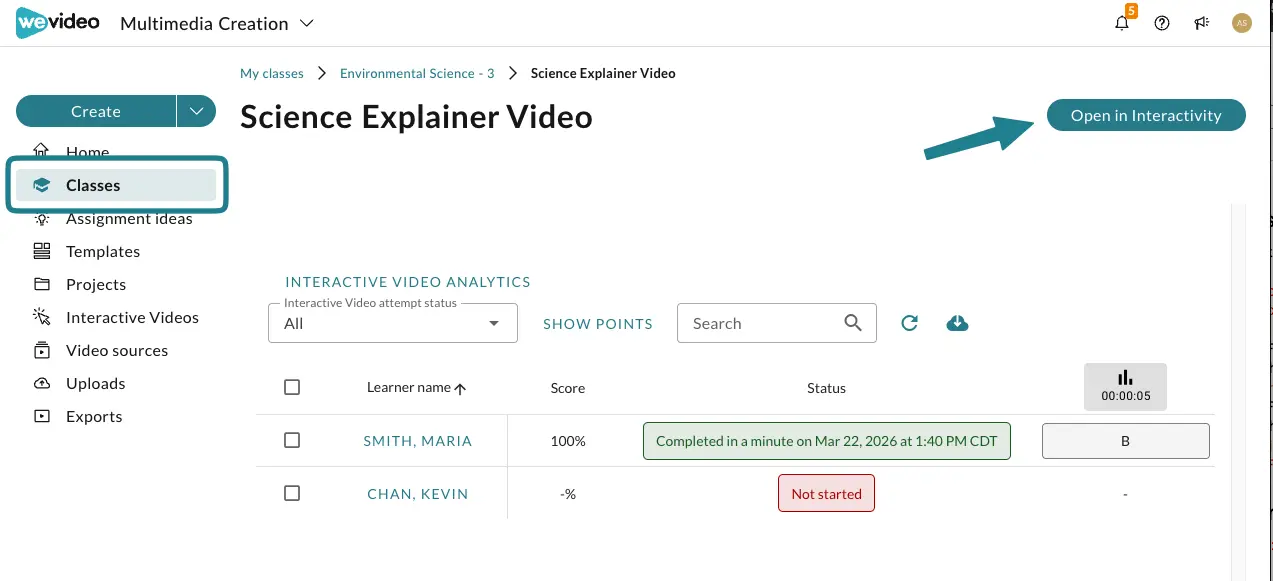Click SHOW POINTS
Screen dimensions: 1273x581
(x=598, y=324)
